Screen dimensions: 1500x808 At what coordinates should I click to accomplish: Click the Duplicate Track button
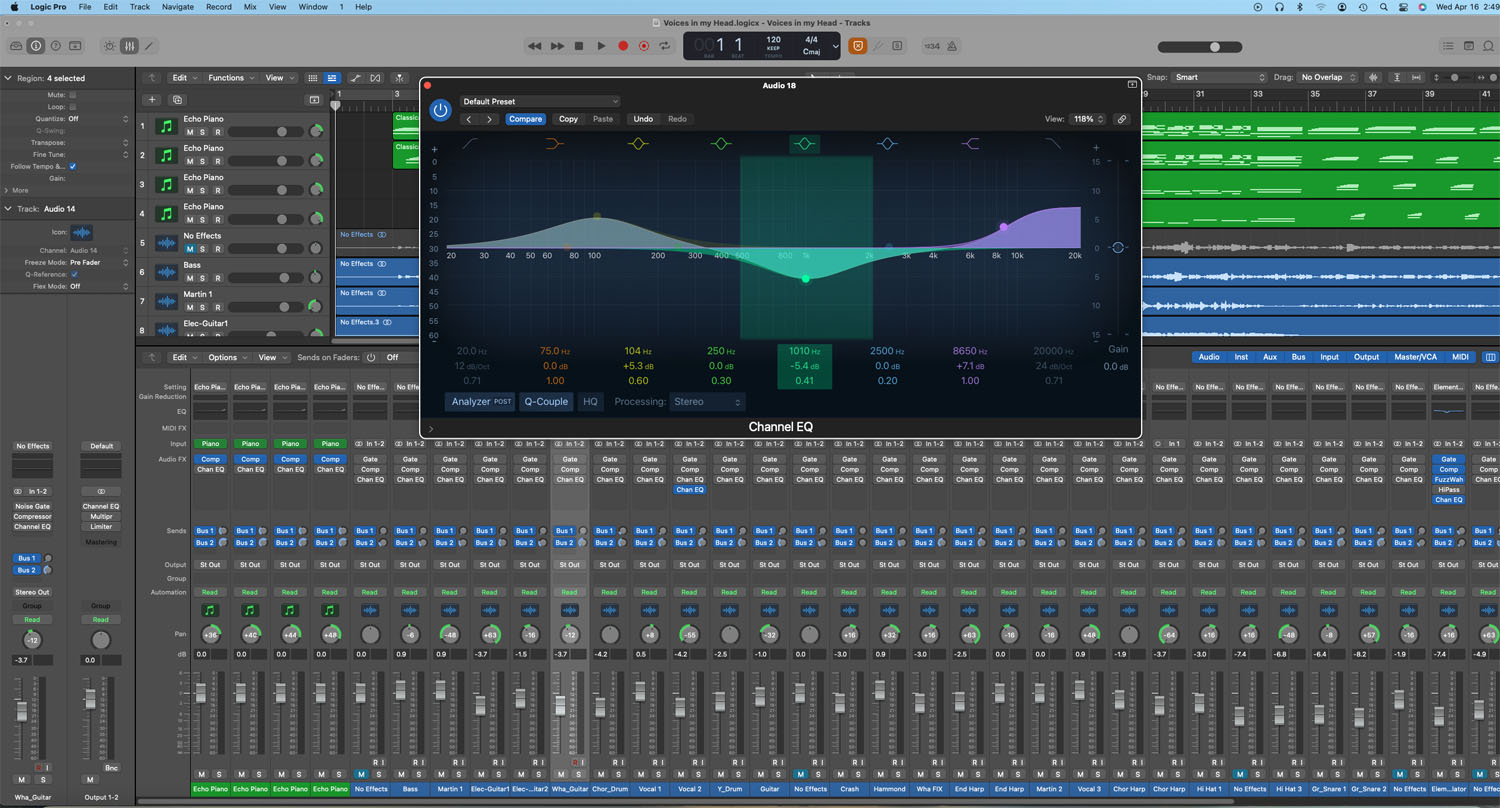(177, 100)
